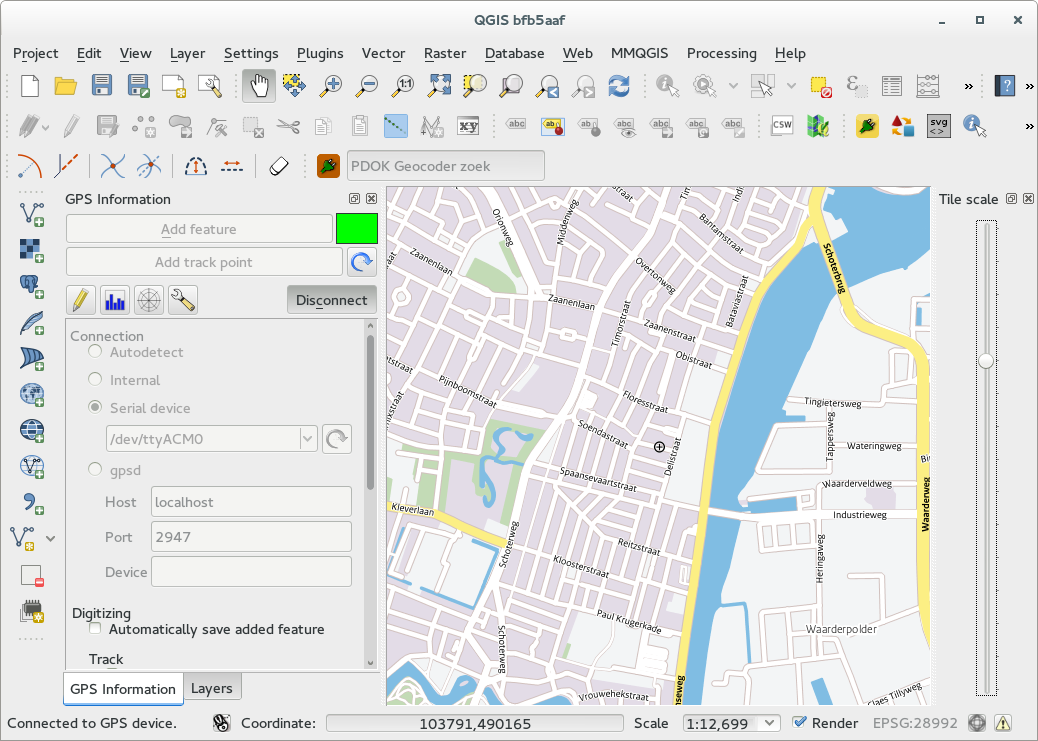Zoom to native 1:1 resolution
The image size is (1038, 741).
(x=403, y=86)
